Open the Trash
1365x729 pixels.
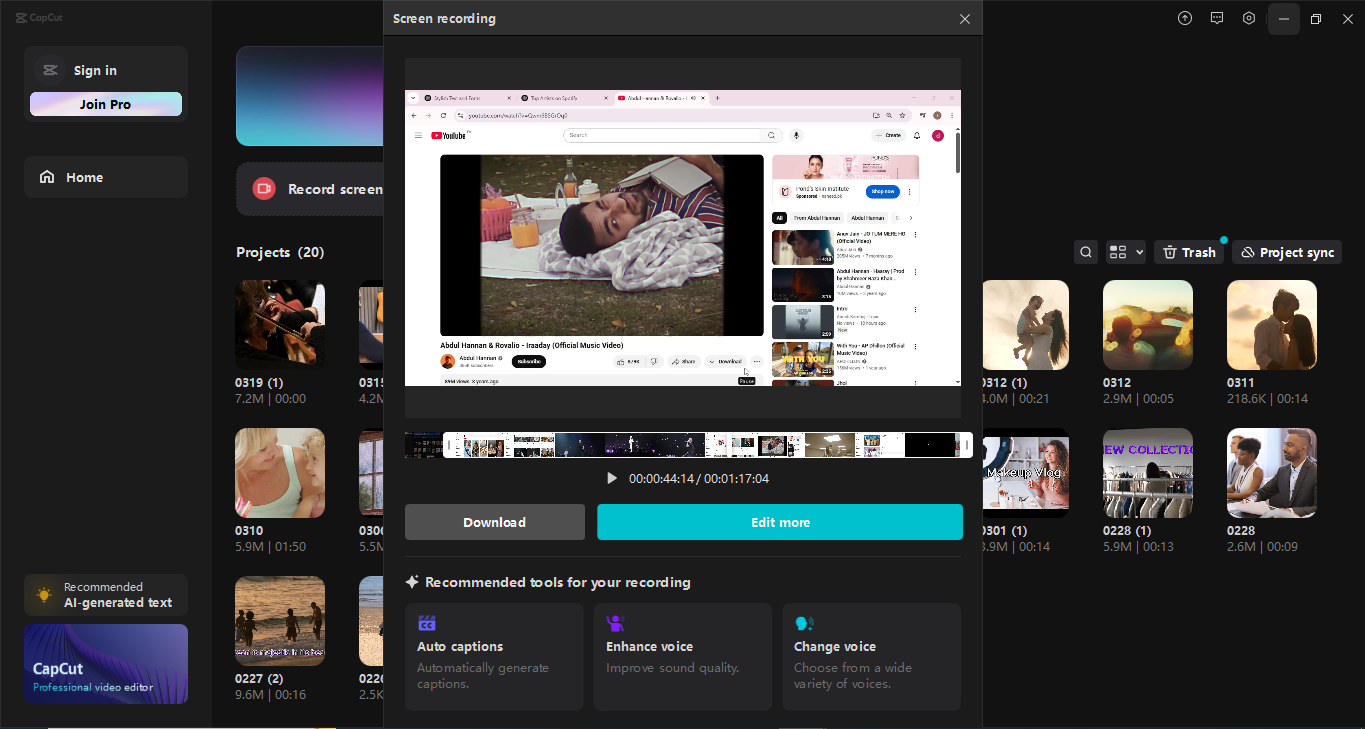point(1188,251)
